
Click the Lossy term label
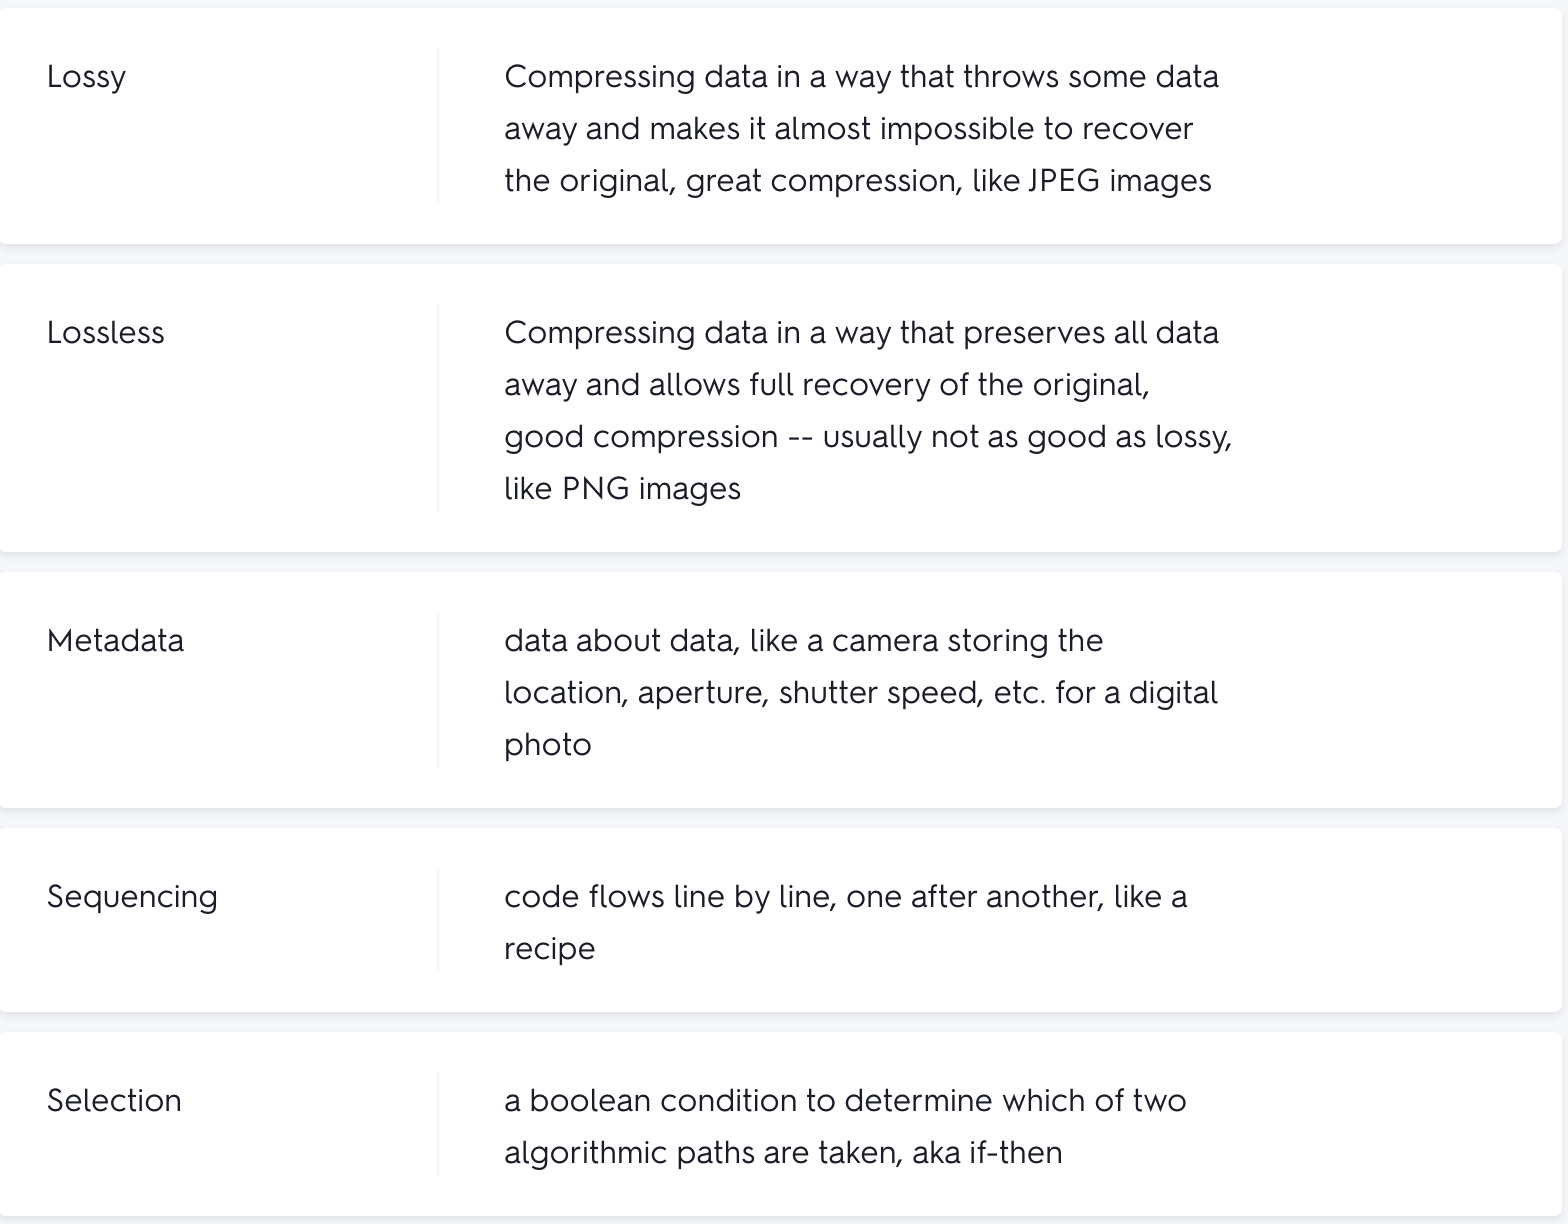tap(86, 77)
